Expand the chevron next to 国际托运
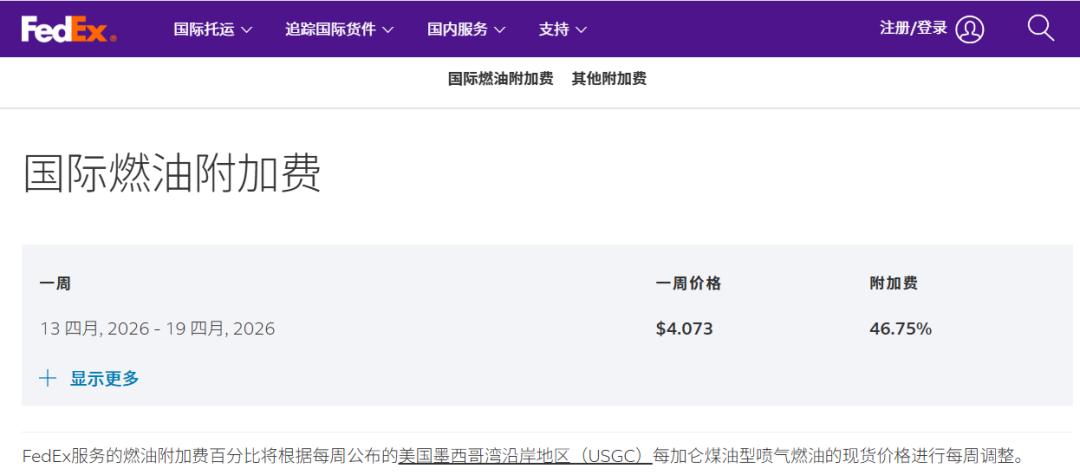Viewport: 1080px width, 475px height. click(247, 30)
